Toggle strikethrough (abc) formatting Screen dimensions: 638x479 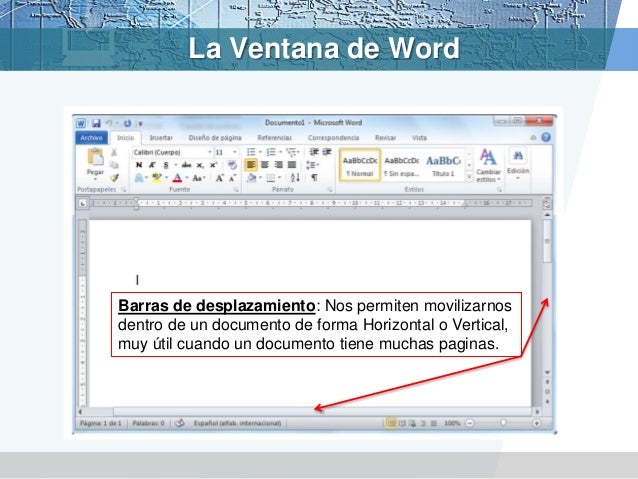click(x=186, y=165)
